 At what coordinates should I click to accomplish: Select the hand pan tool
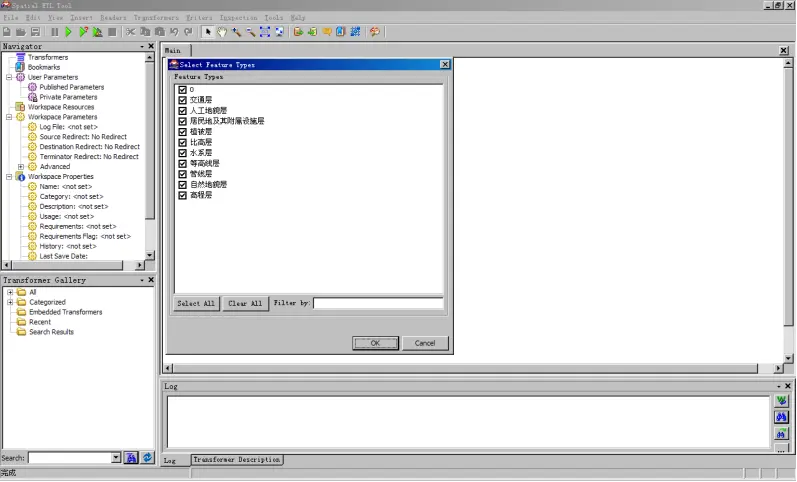coord(222,32)
